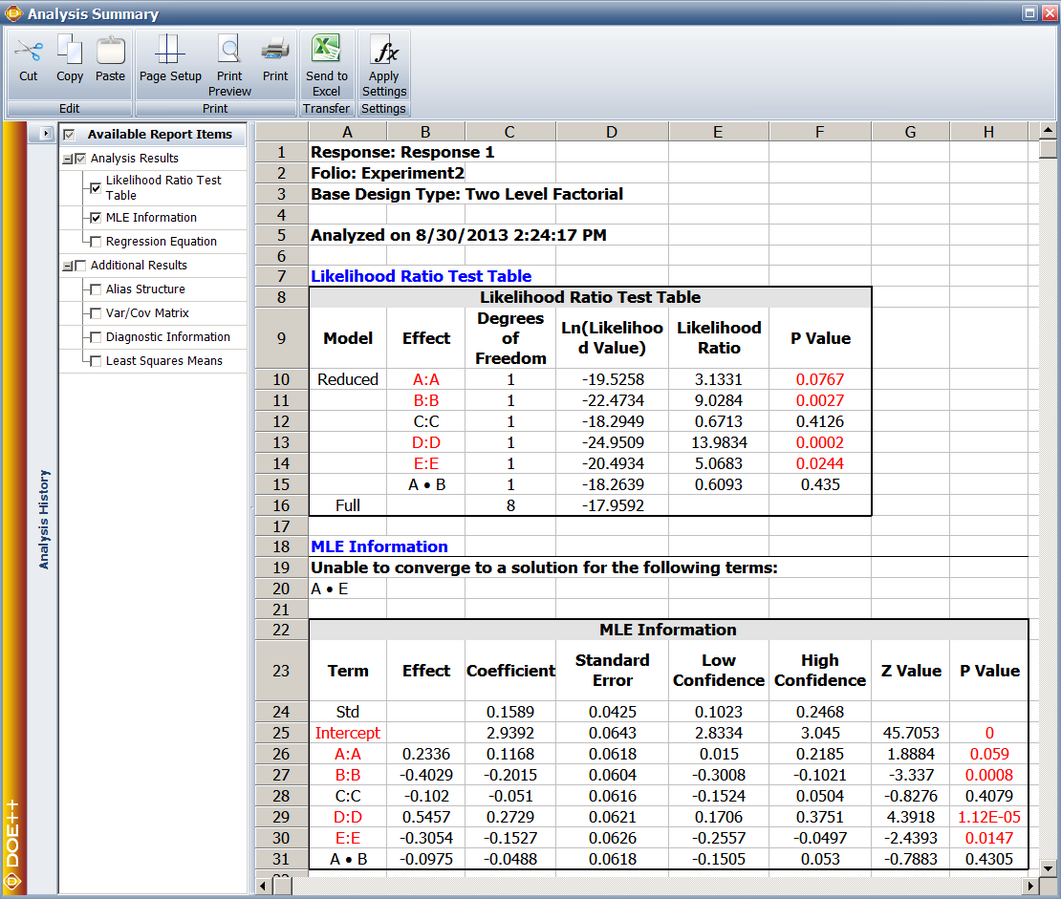Click the Cut scissors icon

point(28,51)
